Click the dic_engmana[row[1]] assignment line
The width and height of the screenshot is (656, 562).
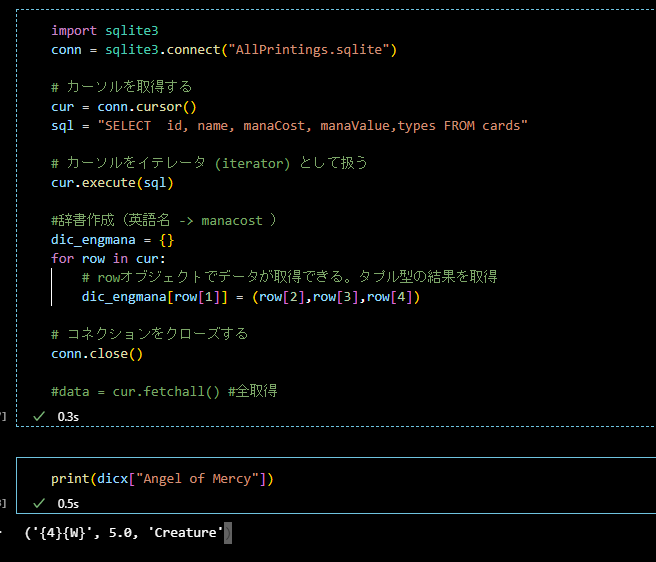click(x=251, y=297)
